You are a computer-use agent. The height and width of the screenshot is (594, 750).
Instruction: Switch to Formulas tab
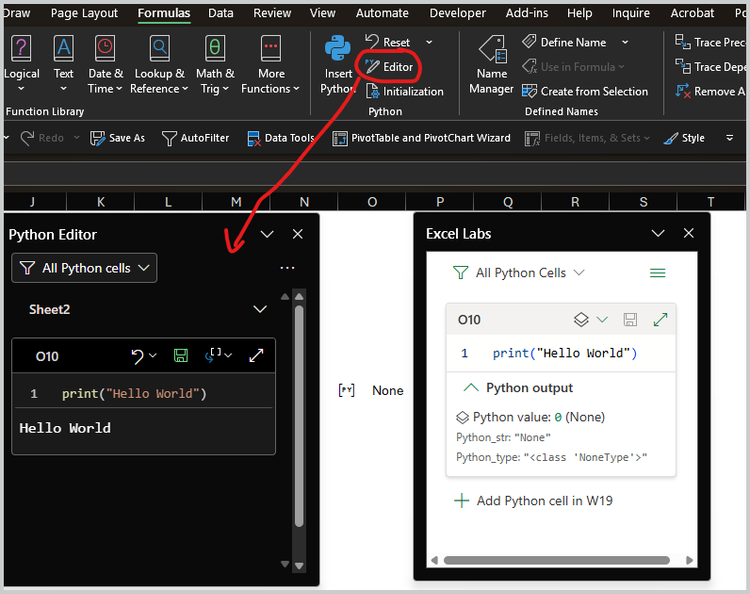164,13
